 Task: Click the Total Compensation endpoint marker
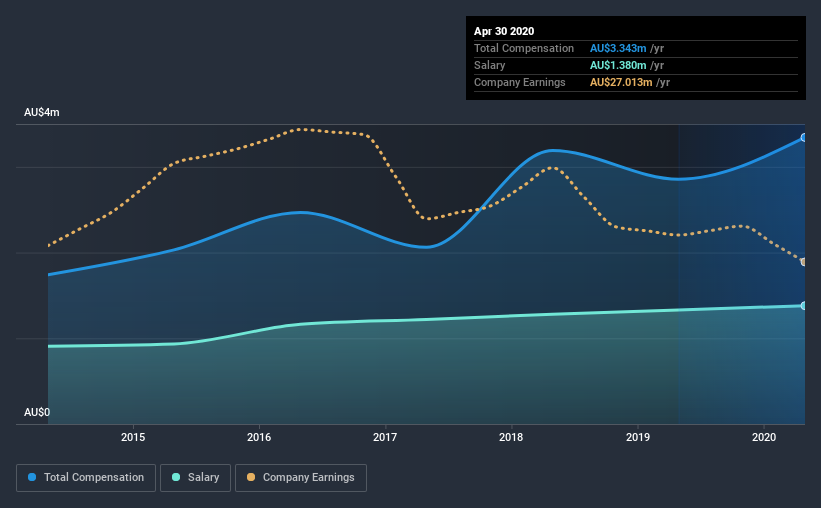coord(804,138)
